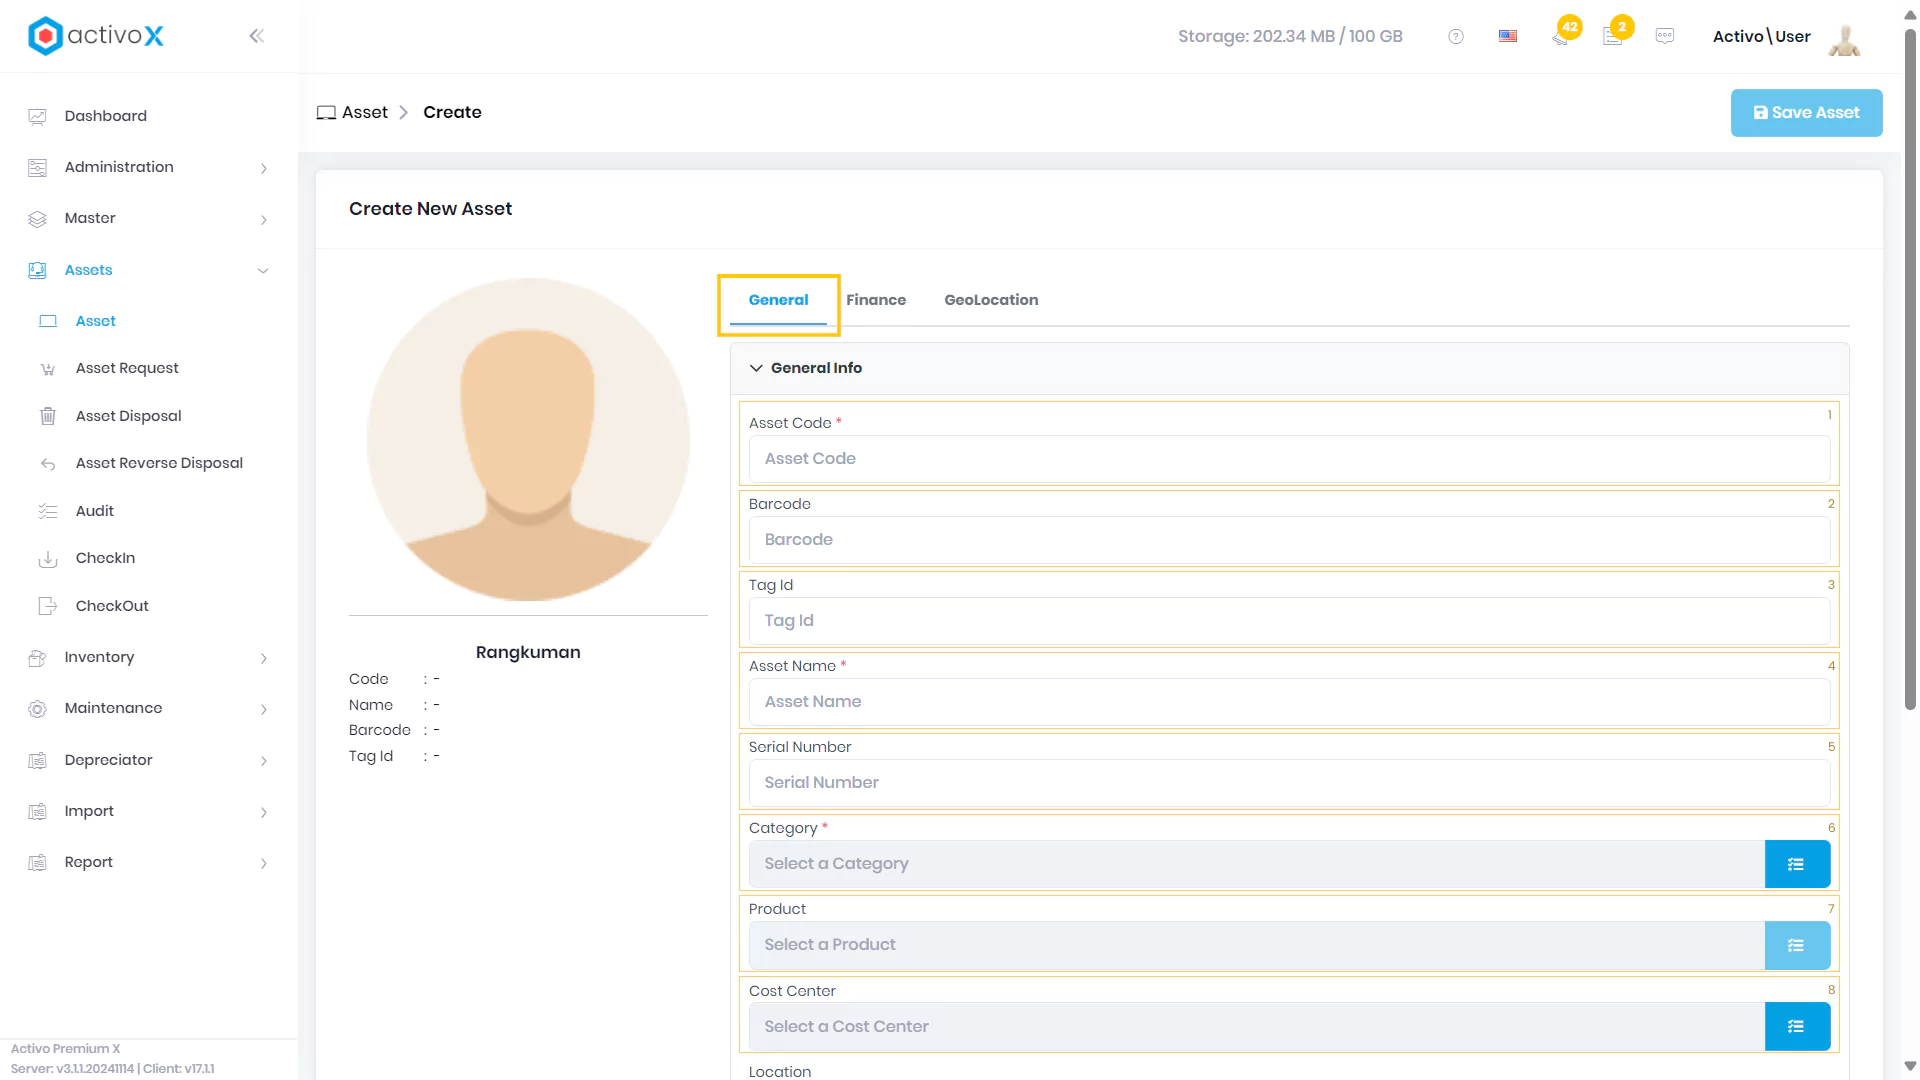
Task: Click the CheckIn download icon
Action: pyautogui.click(x=47, y=559)
